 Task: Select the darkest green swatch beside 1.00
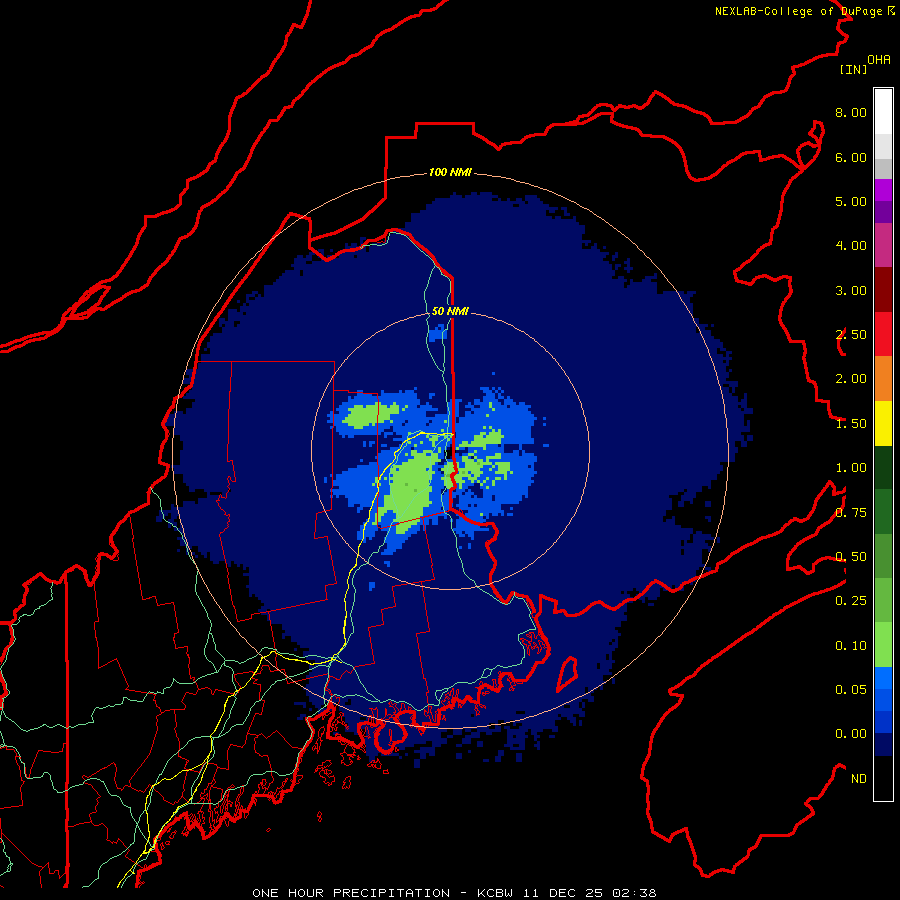883,468
